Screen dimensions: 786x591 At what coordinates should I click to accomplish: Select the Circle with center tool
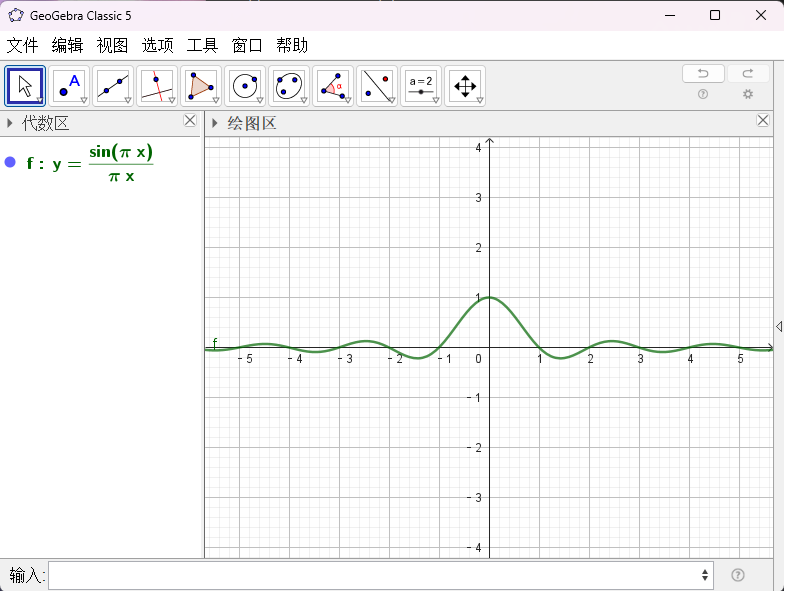245,86
